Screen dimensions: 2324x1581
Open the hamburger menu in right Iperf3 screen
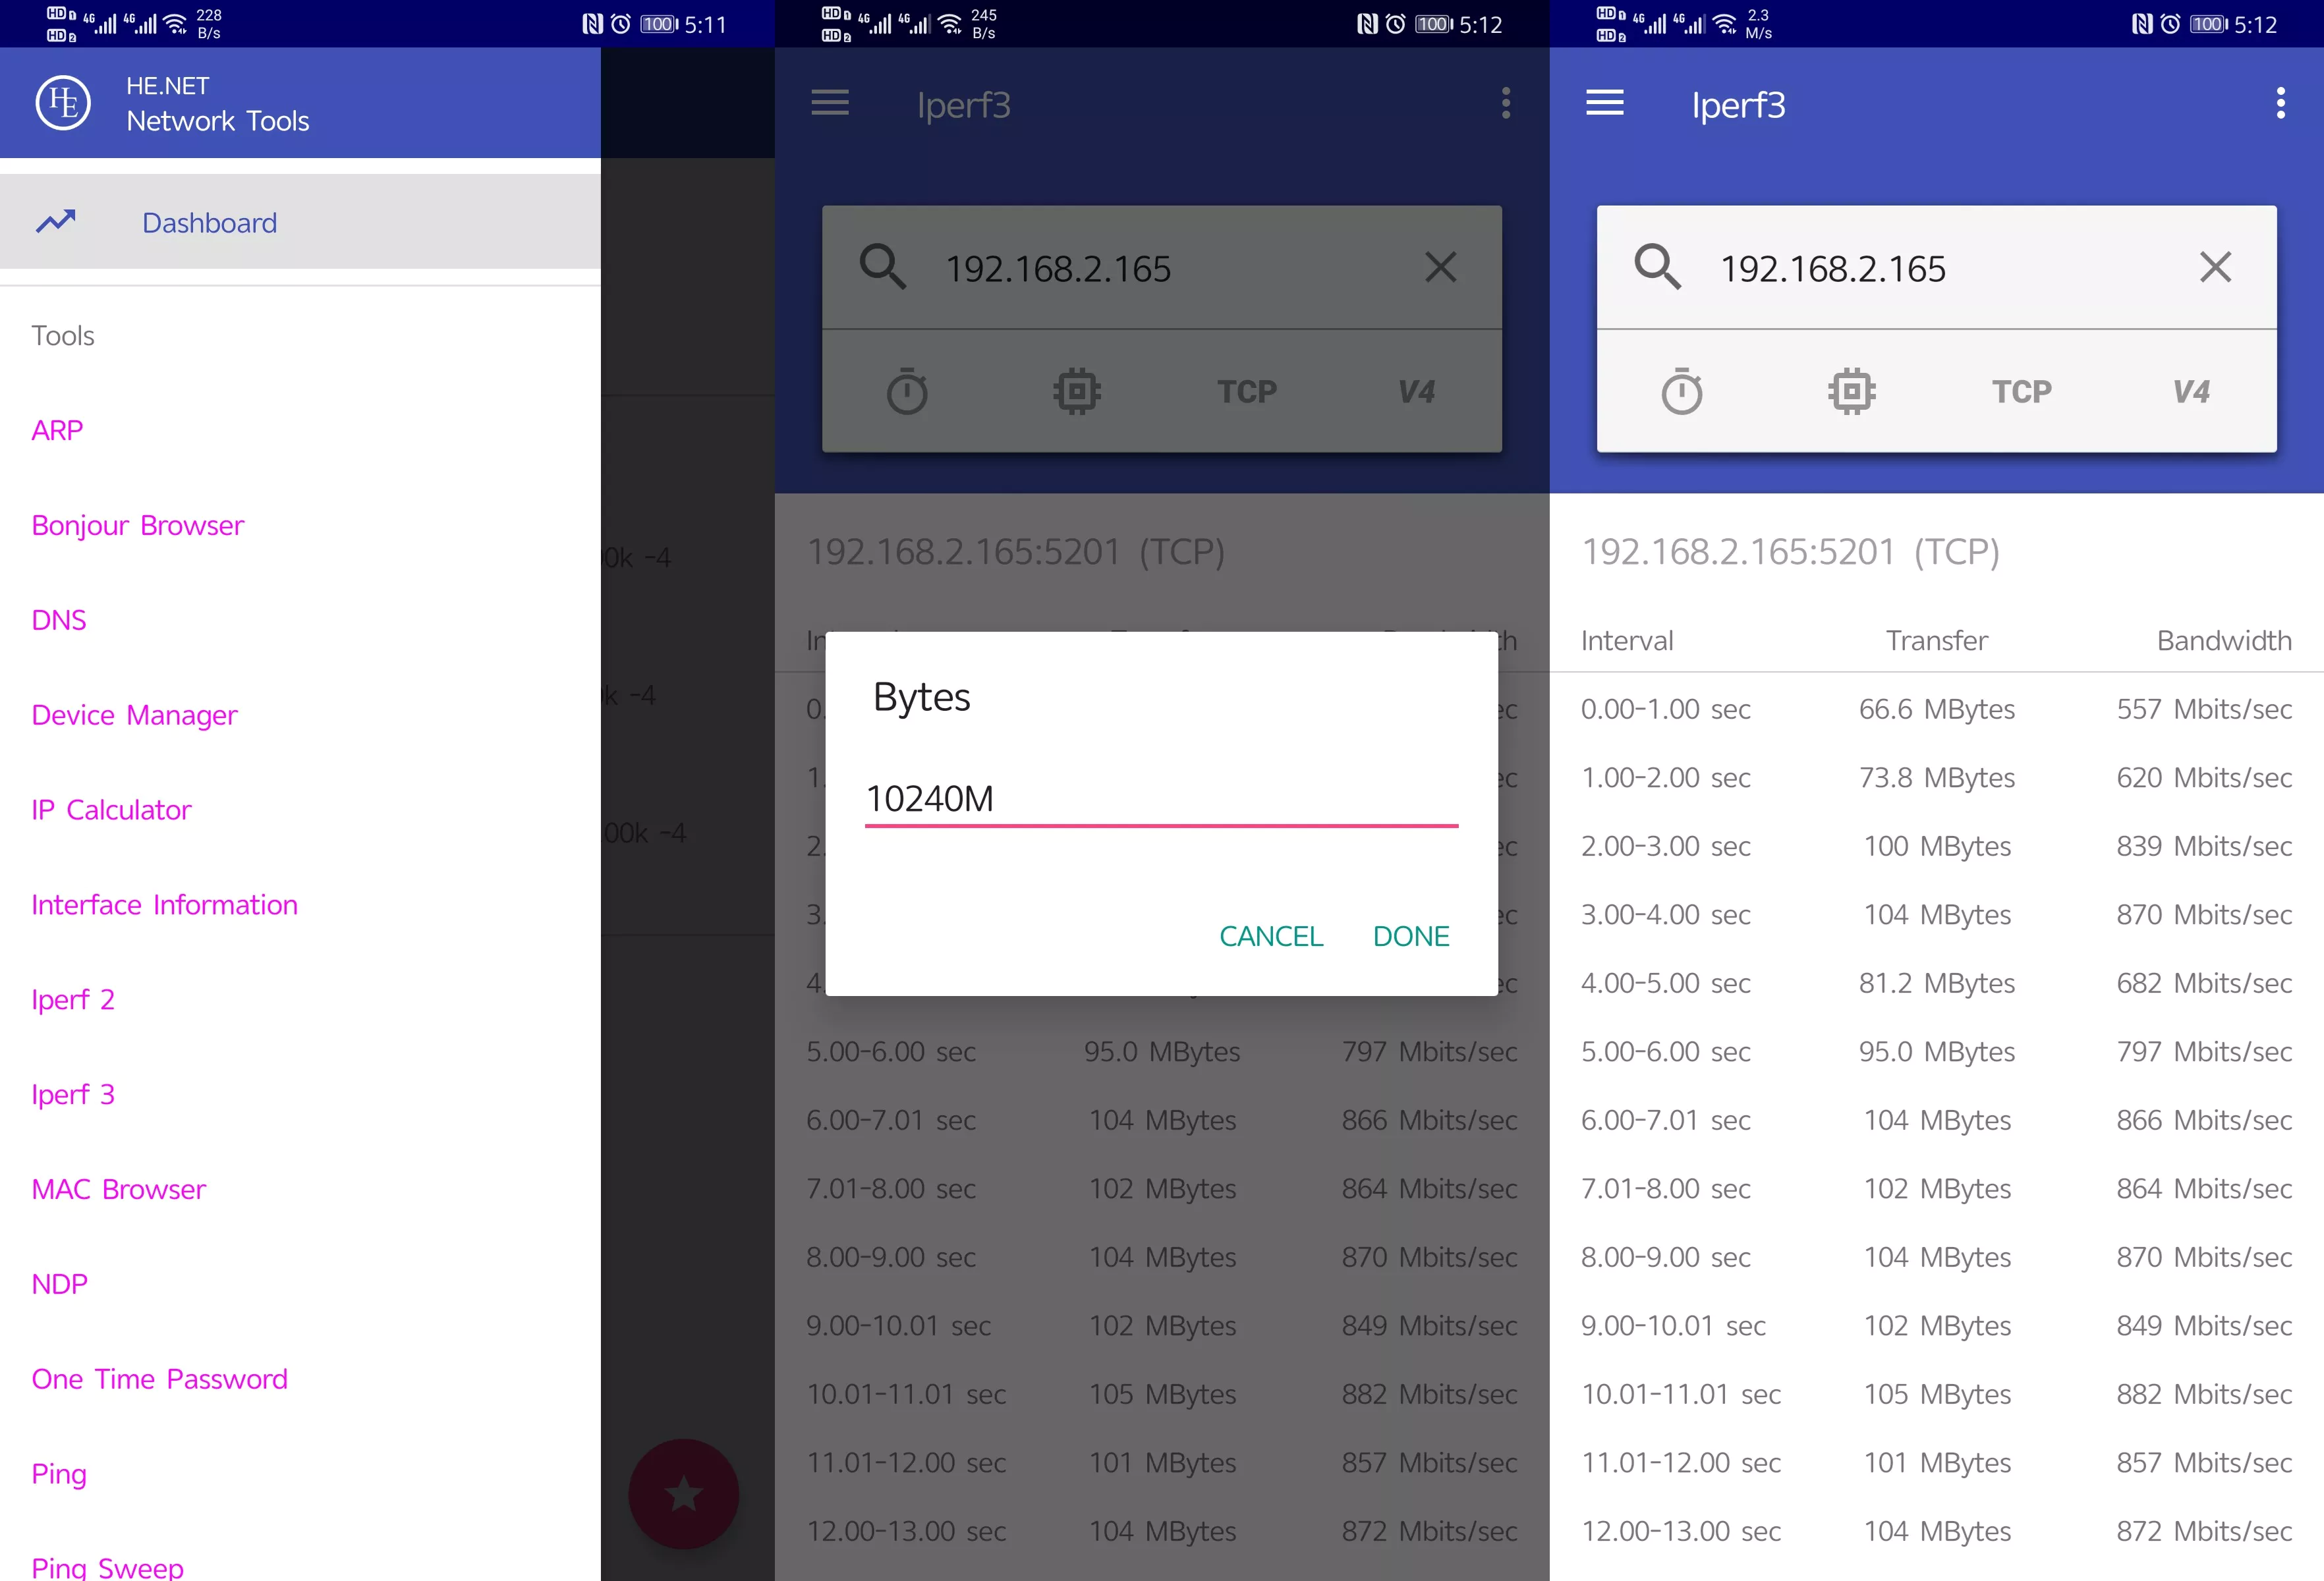tap(1604, 103)
